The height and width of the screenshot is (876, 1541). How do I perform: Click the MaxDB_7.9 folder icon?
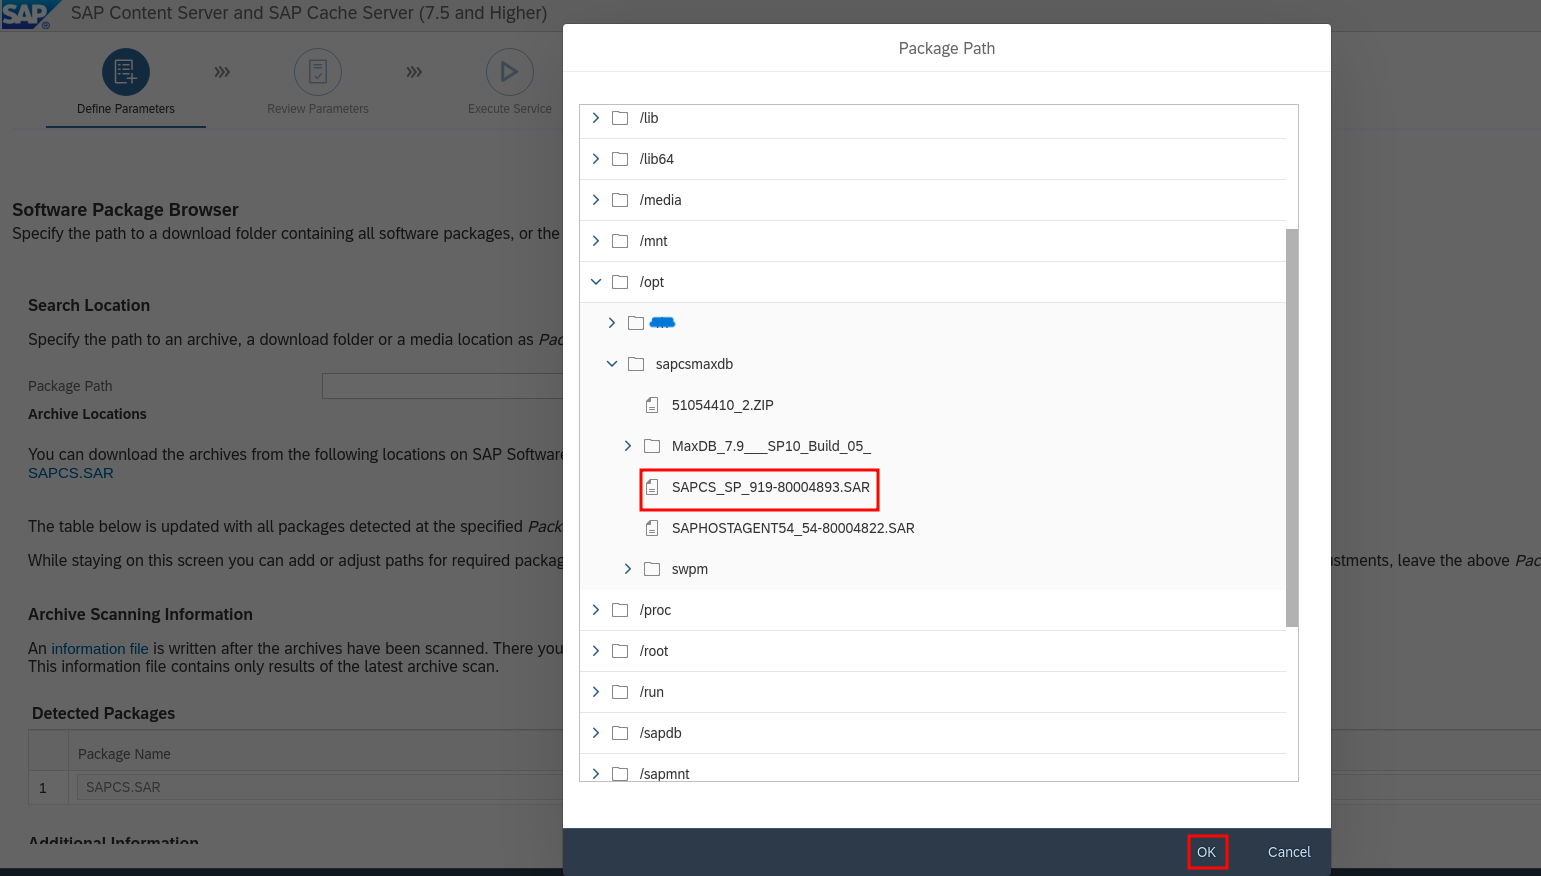point(652,446)
